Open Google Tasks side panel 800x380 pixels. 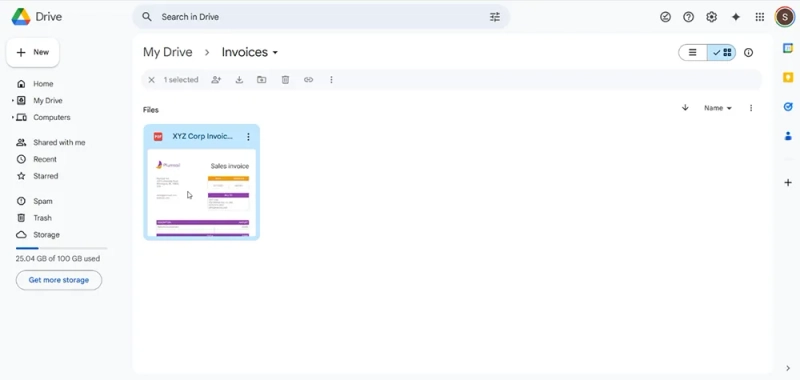coord(788,107)
